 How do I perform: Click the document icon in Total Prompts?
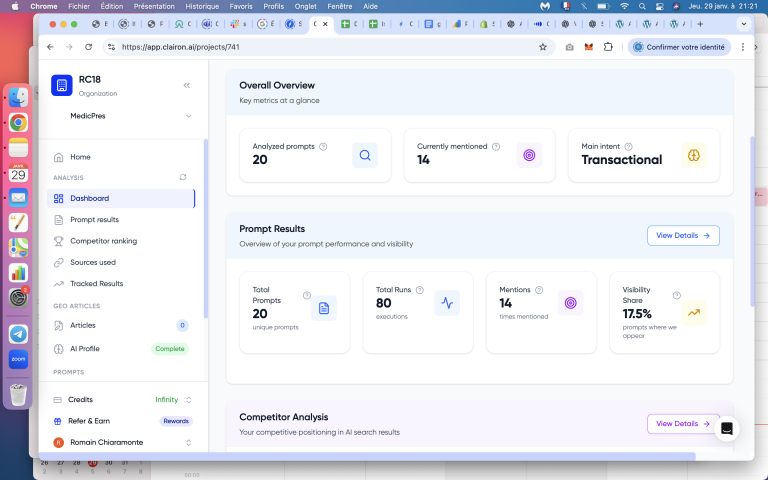click(323, 308)
